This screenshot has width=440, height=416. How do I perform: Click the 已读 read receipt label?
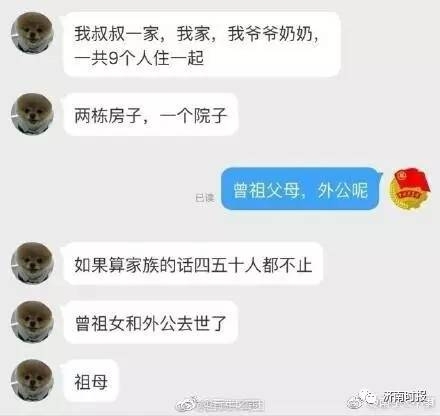[x=204, y=198]
